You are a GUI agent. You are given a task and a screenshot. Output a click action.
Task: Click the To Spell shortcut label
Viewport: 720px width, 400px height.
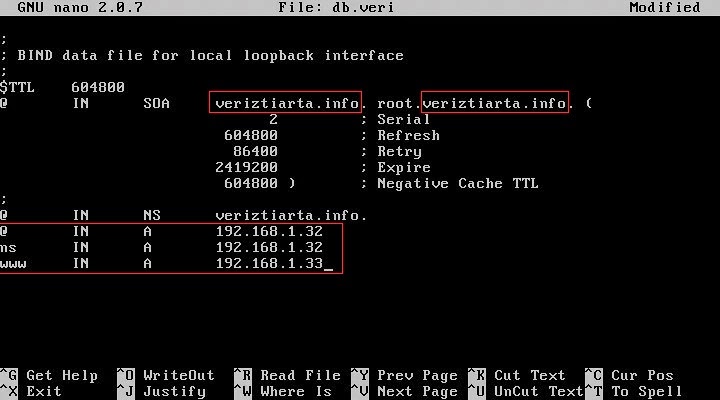647,392
